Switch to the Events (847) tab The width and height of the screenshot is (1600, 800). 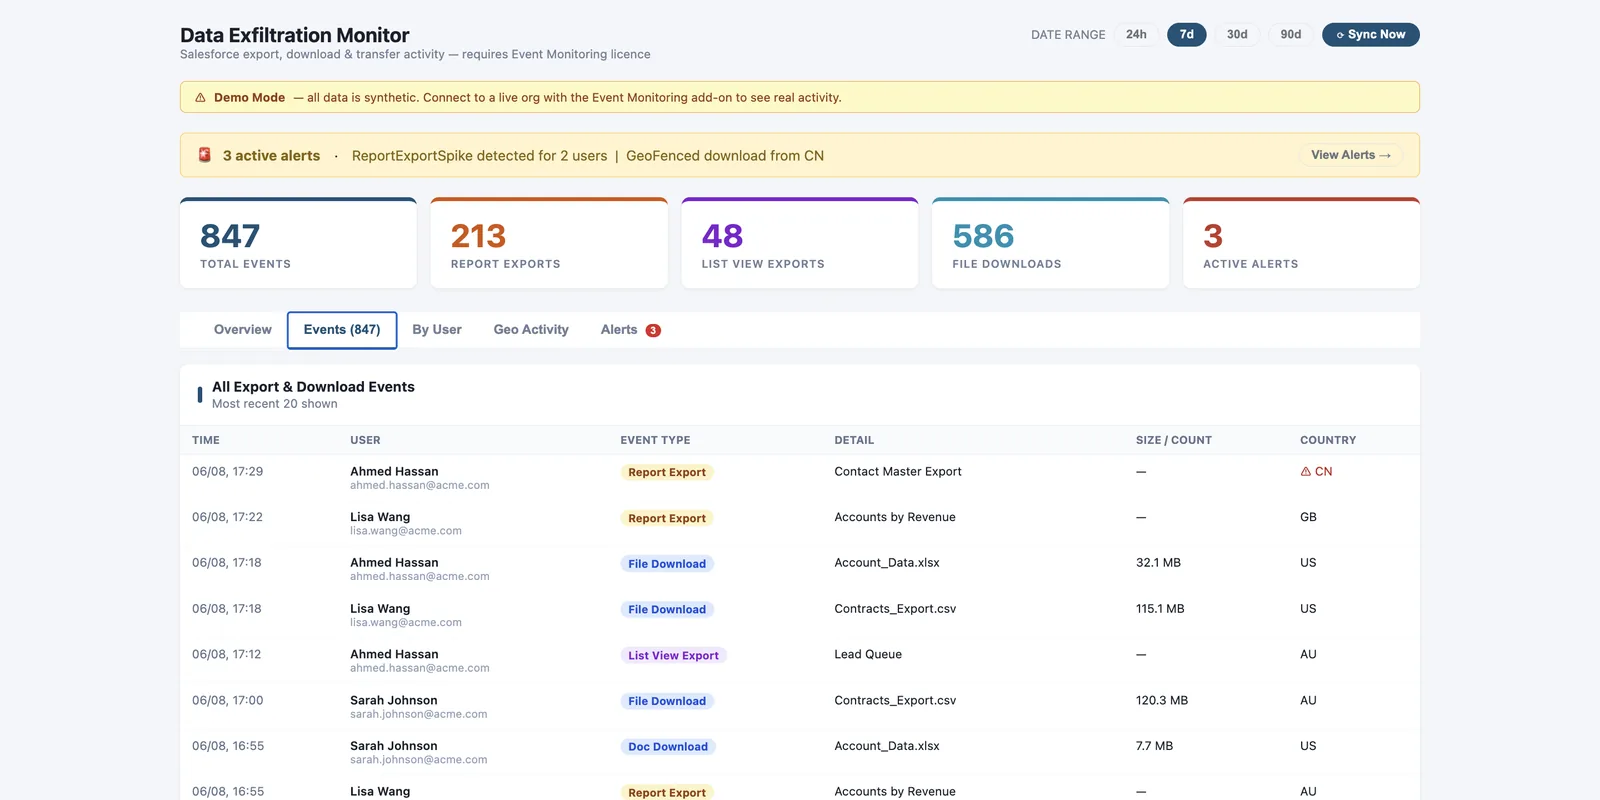(x=342, y=330)
